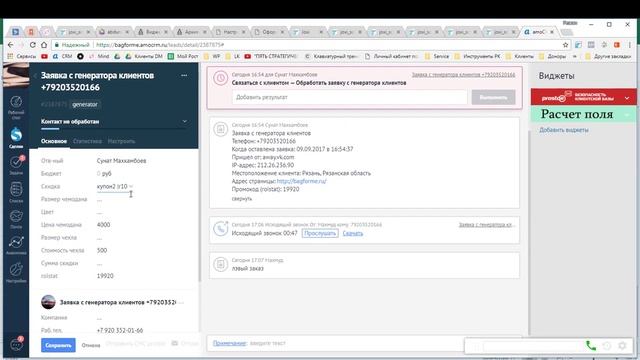Click the свернуть link to collapse the note
This screenshot has width=640, height=360.
click(x=242, y=199)
